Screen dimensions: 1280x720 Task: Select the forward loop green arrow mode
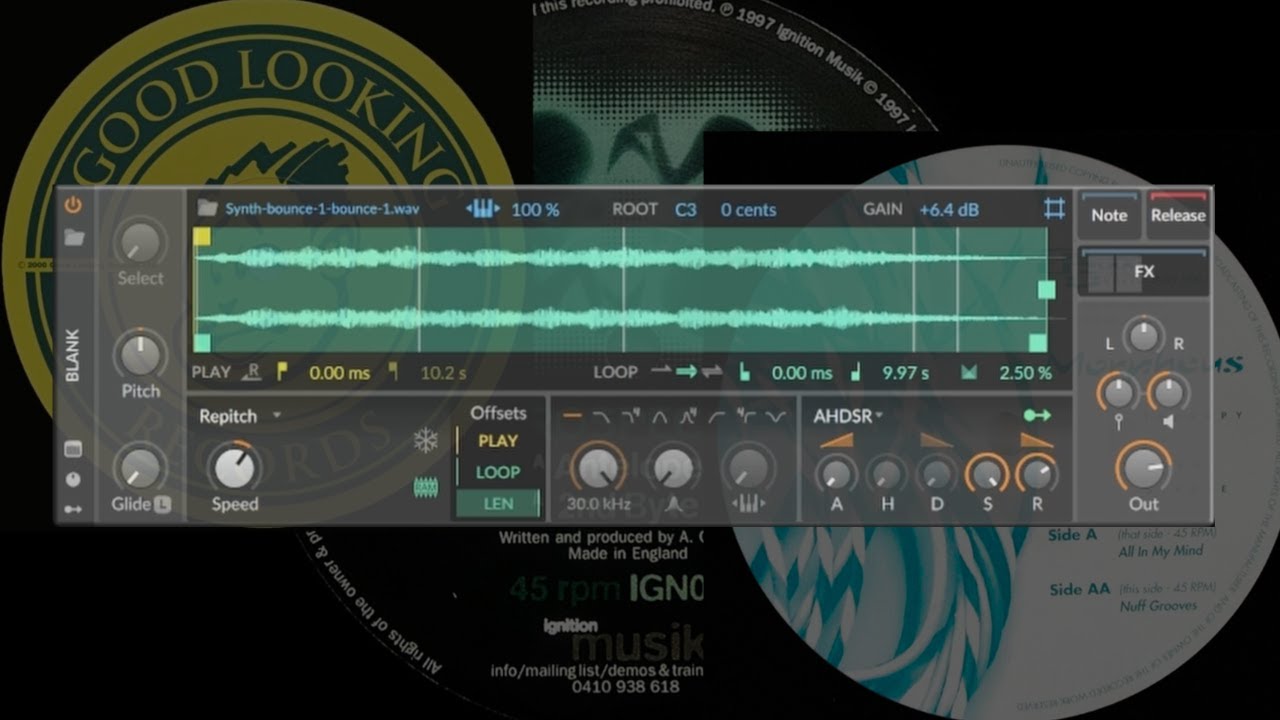pyautogui.click(x=685, y=372)
